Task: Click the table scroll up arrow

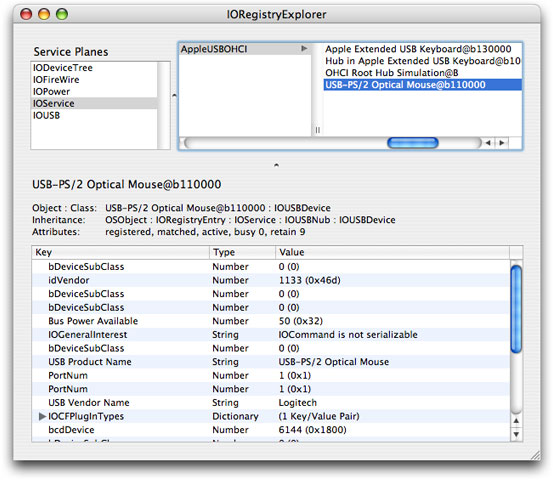Action: 516,421
